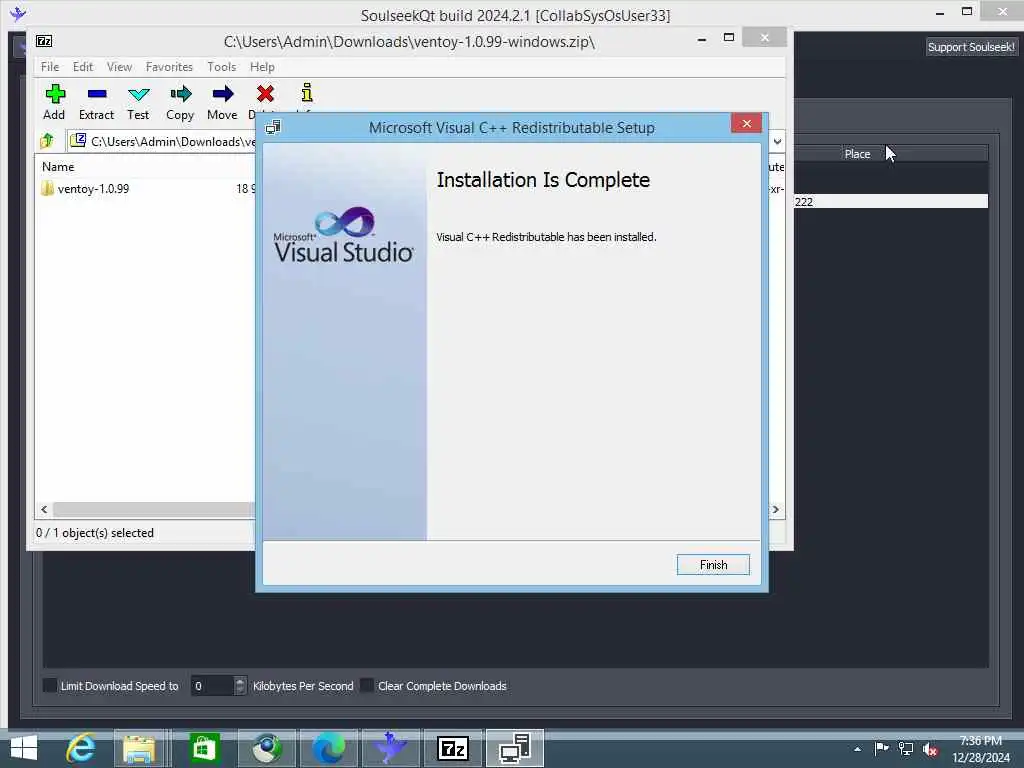Click the red Delete X icon in 7-Zip
The height and width of the screenshot is (768, 1024).
(x=264, y=94)
